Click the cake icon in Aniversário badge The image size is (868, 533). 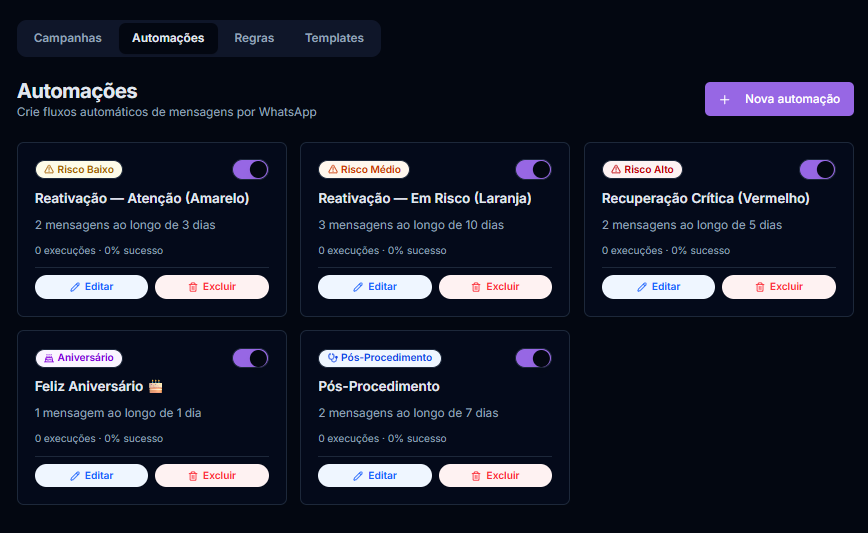(49, 358)
